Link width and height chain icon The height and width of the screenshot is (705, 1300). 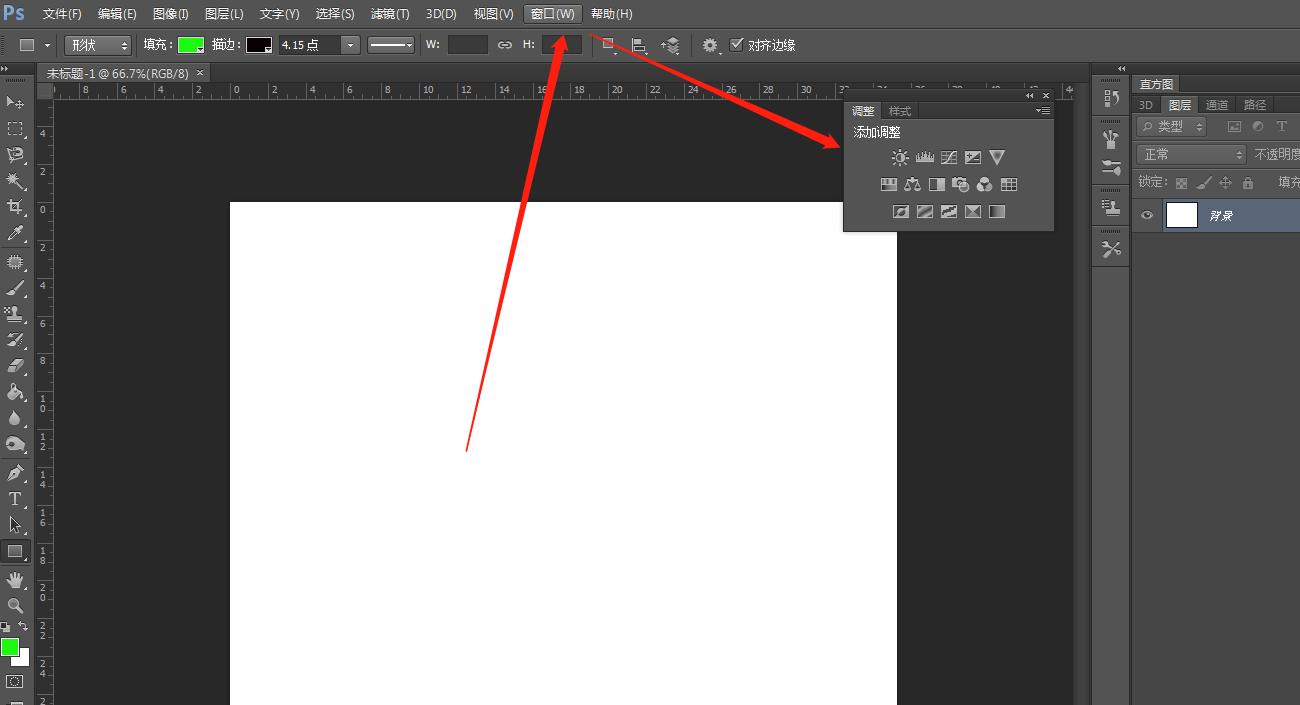tap(505, 45)
